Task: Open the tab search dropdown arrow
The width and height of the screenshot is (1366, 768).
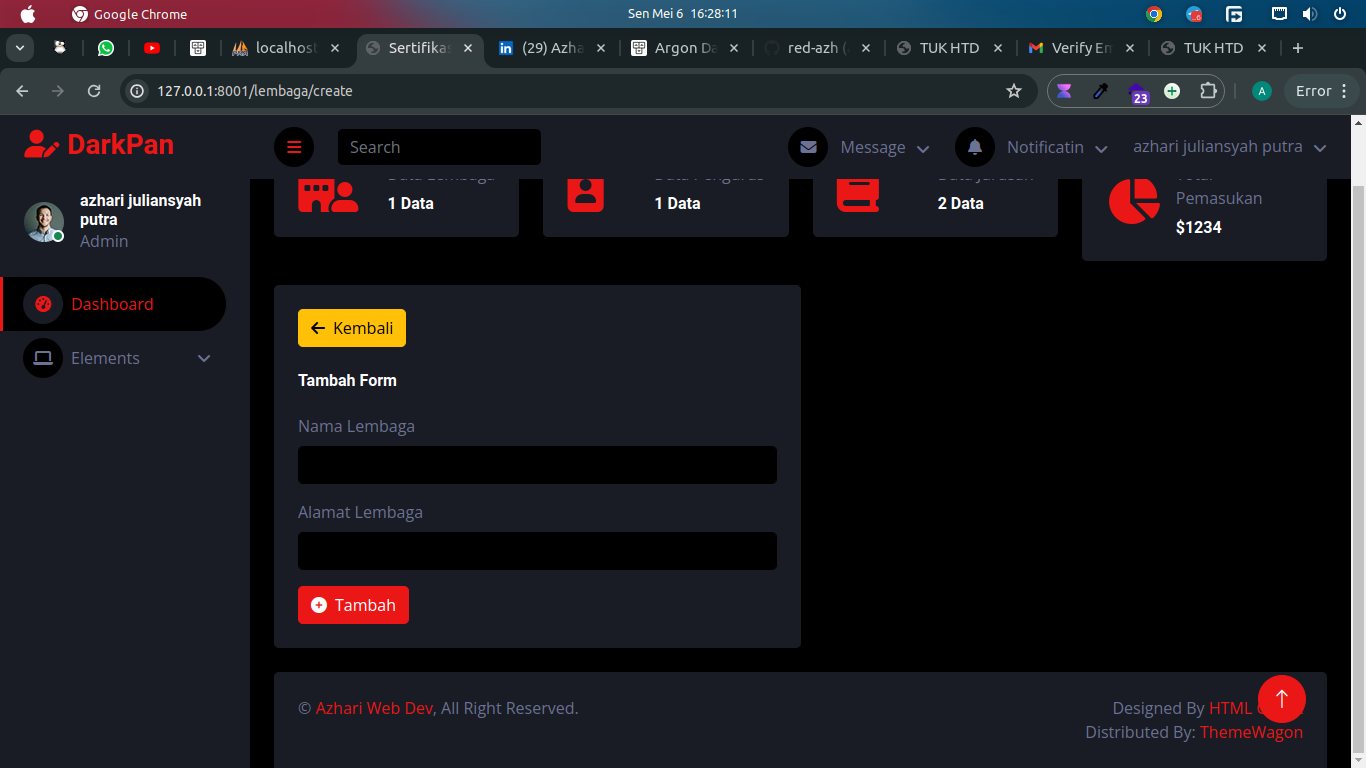Action: [19, 48]
